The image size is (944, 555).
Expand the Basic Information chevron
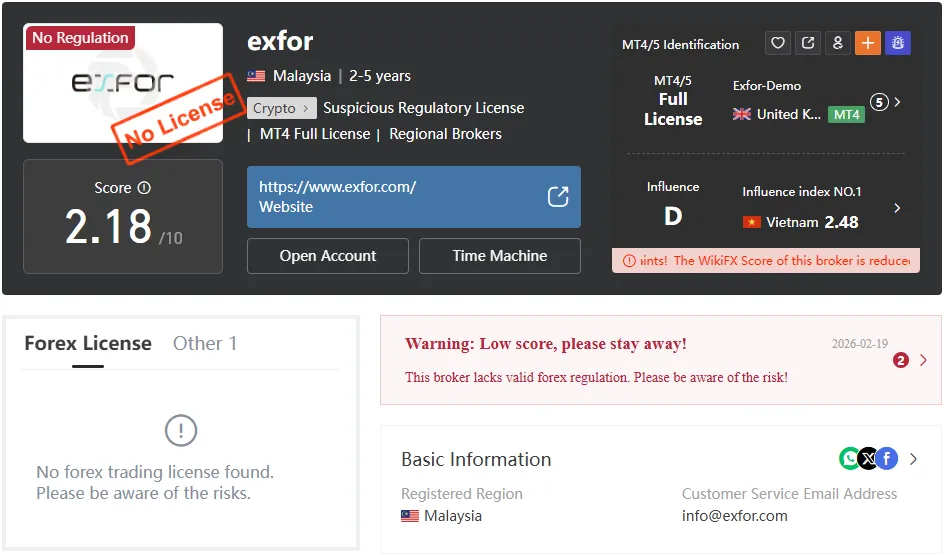[913, 459]
